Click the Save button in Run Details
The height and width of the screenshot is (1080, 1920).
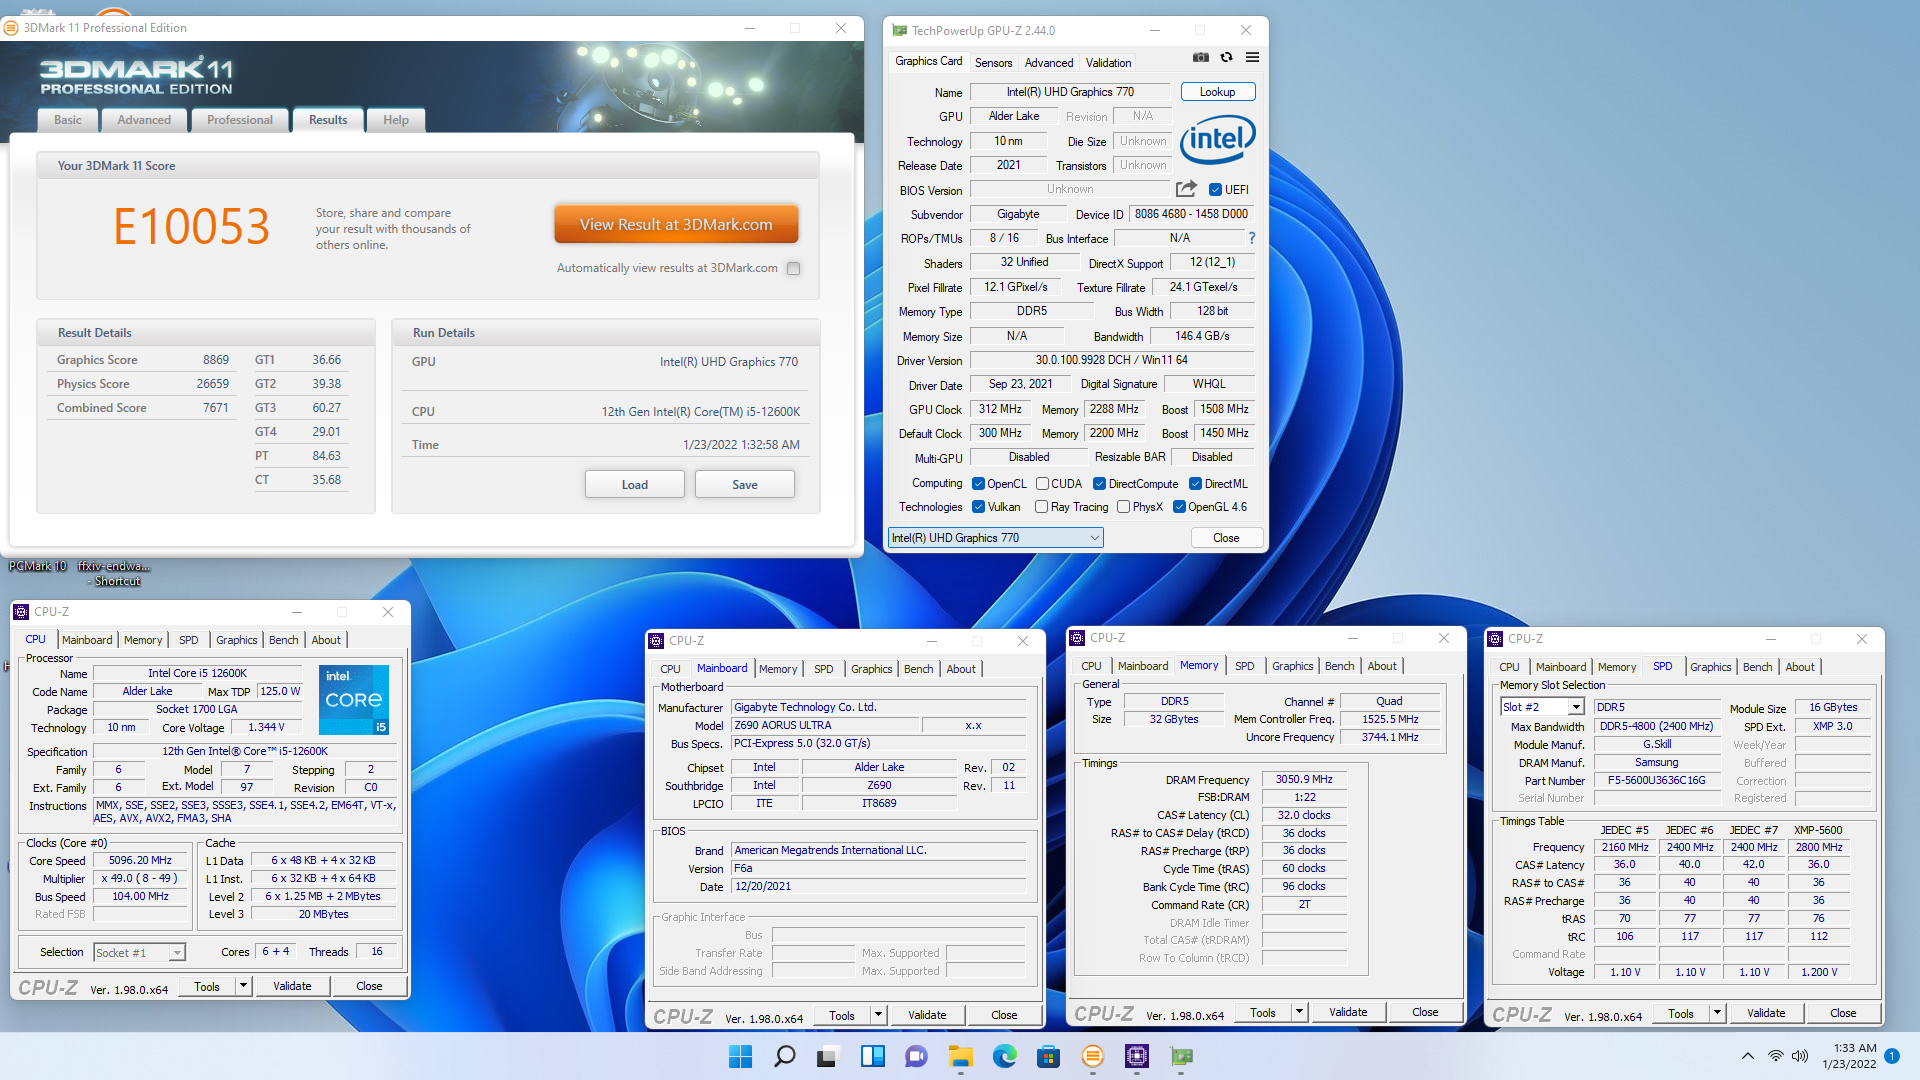[745, 485]
